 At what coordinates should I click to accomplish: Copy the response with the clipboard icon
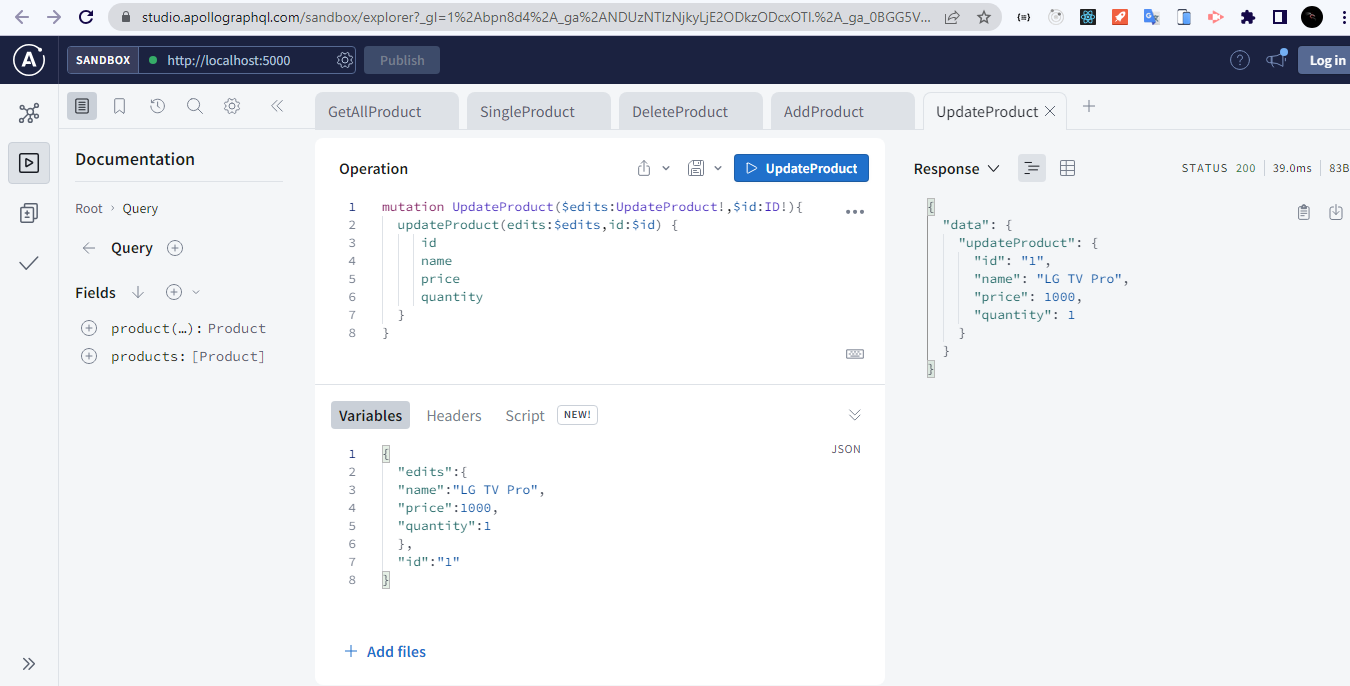[x=1303, y=212]
